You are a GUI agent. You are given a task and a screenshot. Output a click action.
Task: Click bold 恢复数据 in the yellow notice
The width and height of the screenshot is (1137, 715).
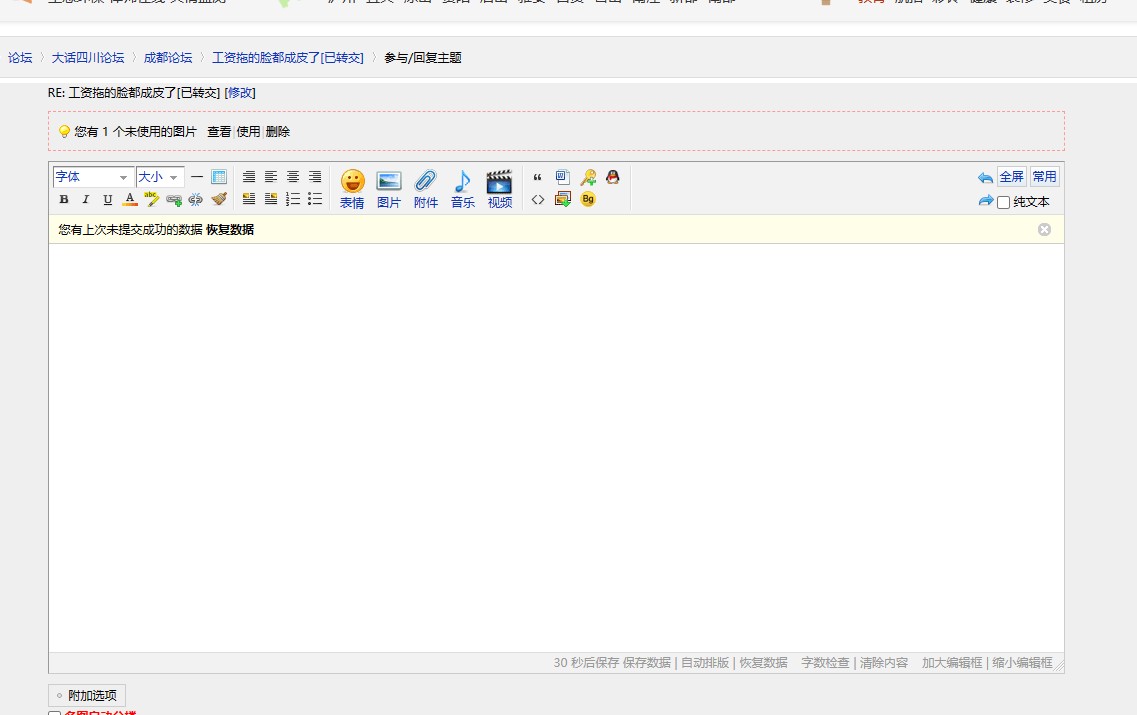tap(230, 230)
